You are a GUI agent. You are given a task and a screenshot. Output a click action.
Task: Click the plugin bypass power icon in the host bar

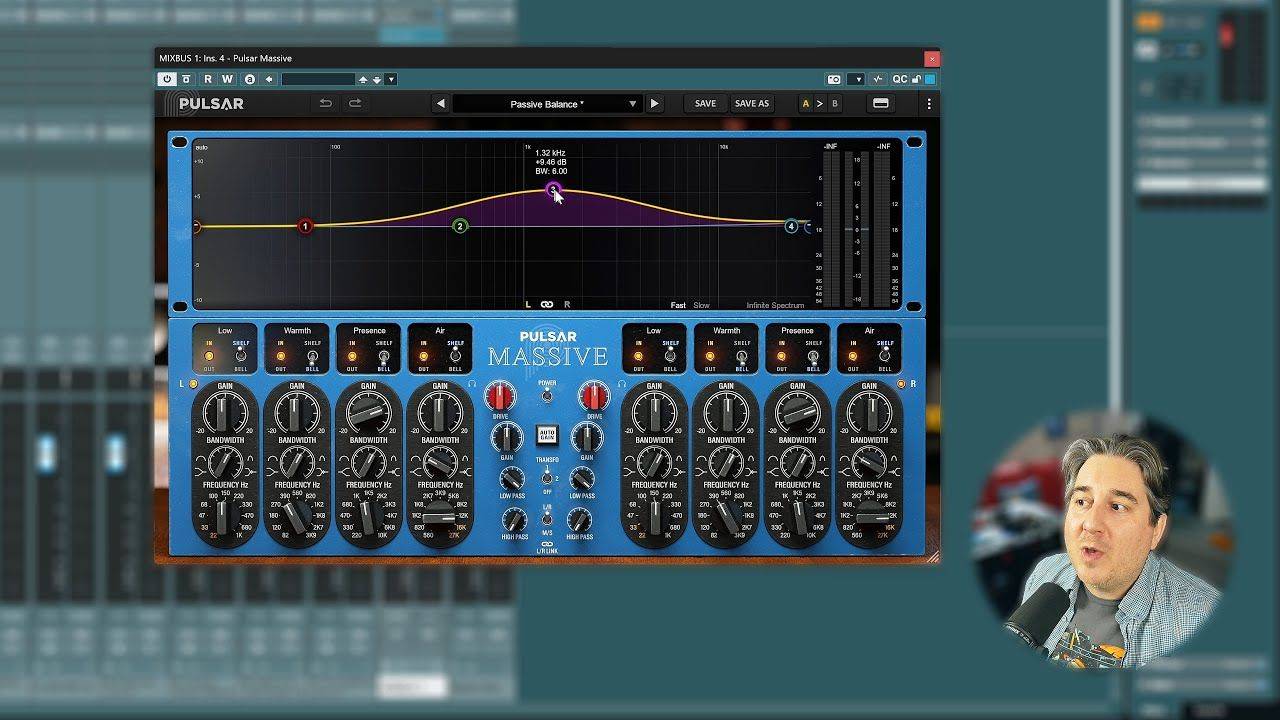pyautogui.click(x=166, y=79)
